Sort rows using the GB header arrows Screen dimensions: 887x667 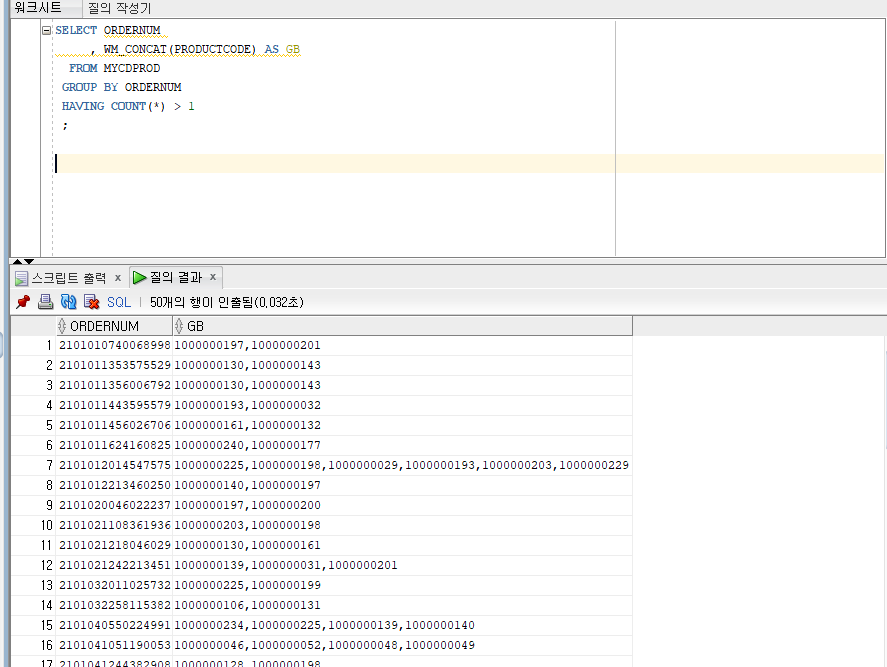[x=180, y=325]
